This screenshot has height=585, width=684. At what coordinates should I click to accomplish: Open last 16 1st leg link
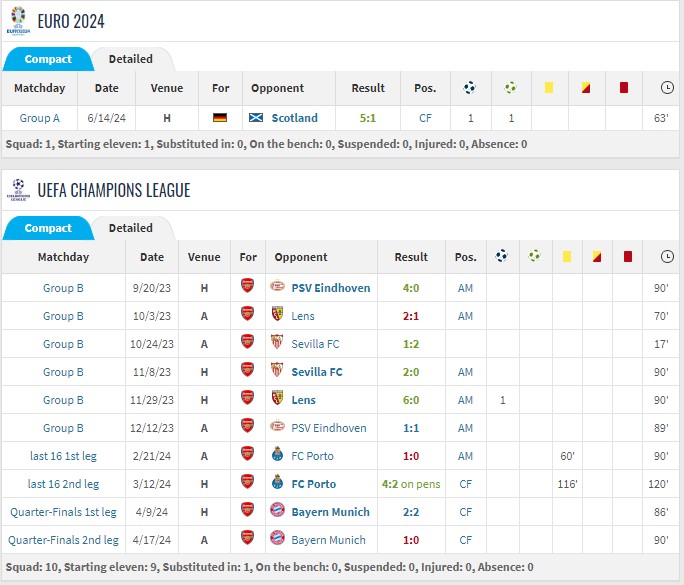coord(63,456)
